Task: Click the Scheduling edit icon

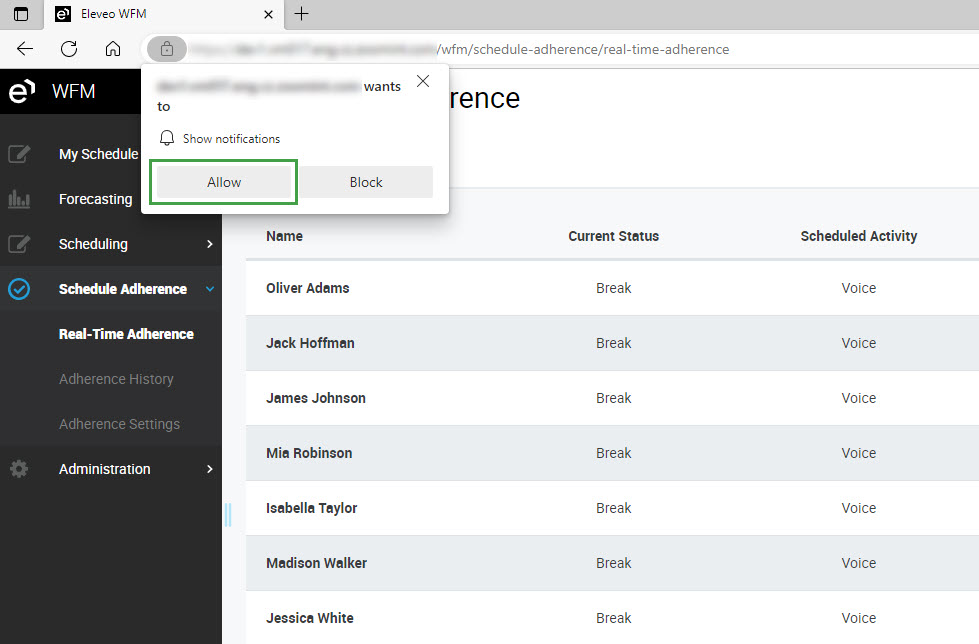Action: [19, 244]
